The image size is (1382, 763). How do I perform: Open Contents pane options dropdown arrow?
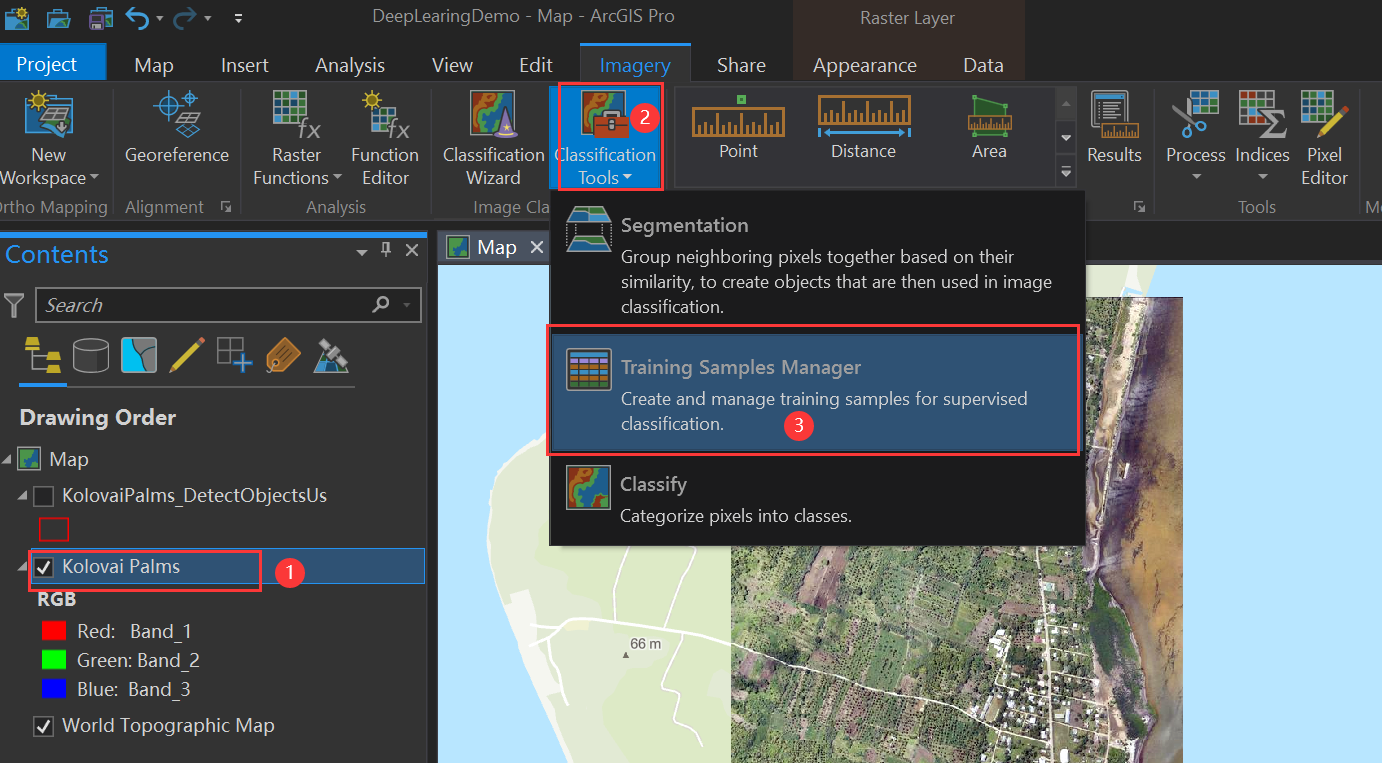[x=362, y=253]
